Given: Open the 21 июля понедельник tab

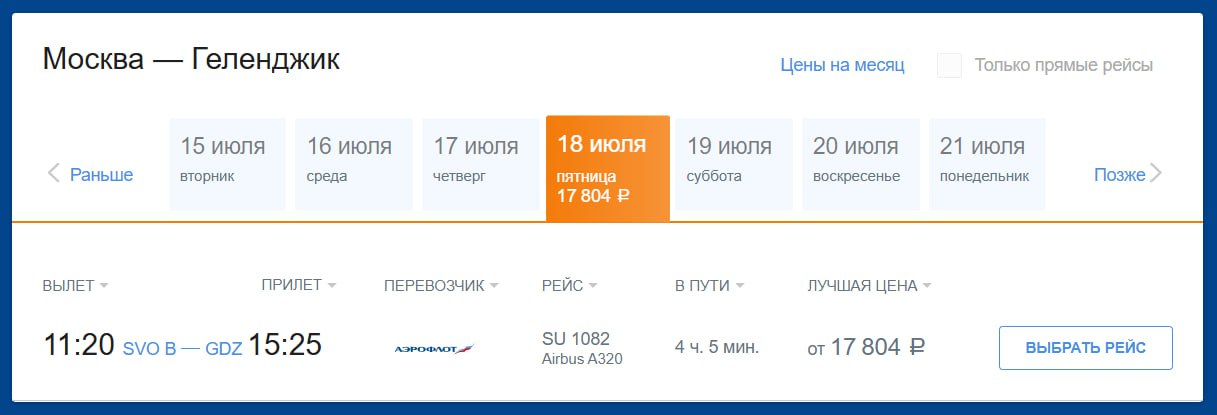Looking at the screenshot, I should tap(988, 164).
